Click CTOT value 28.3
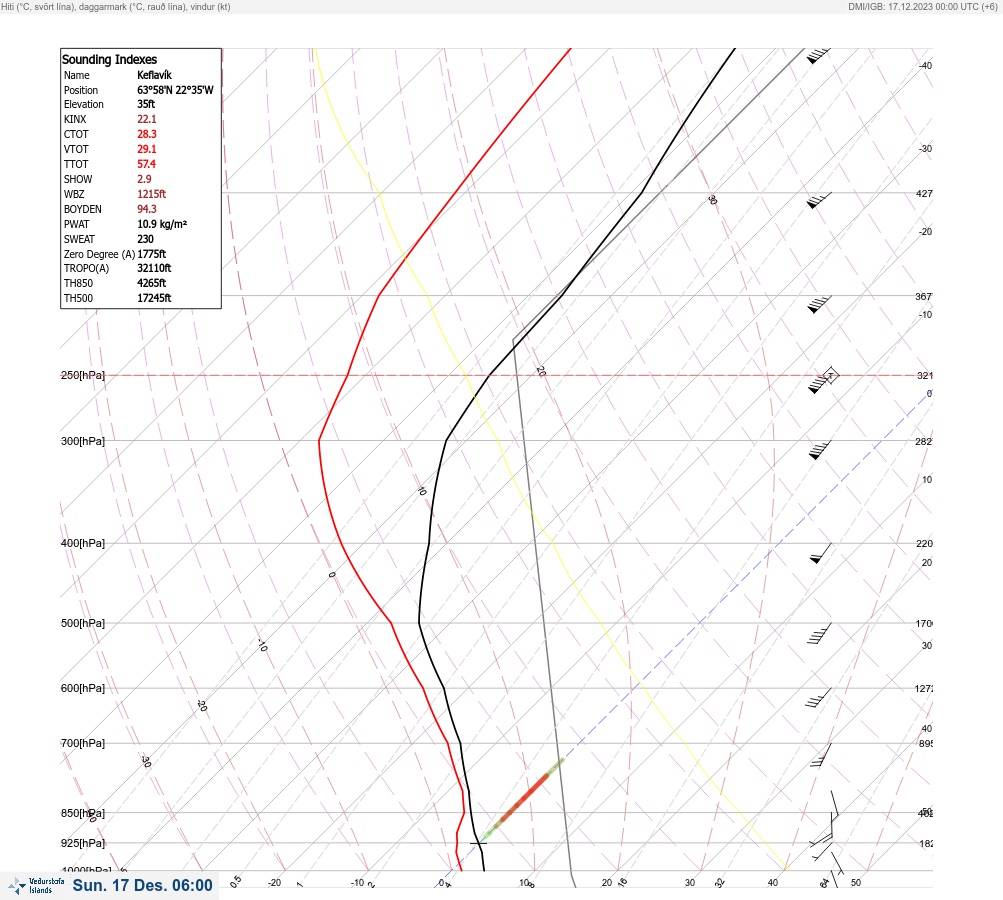1003x900 pixels. (x=146, y=134)
